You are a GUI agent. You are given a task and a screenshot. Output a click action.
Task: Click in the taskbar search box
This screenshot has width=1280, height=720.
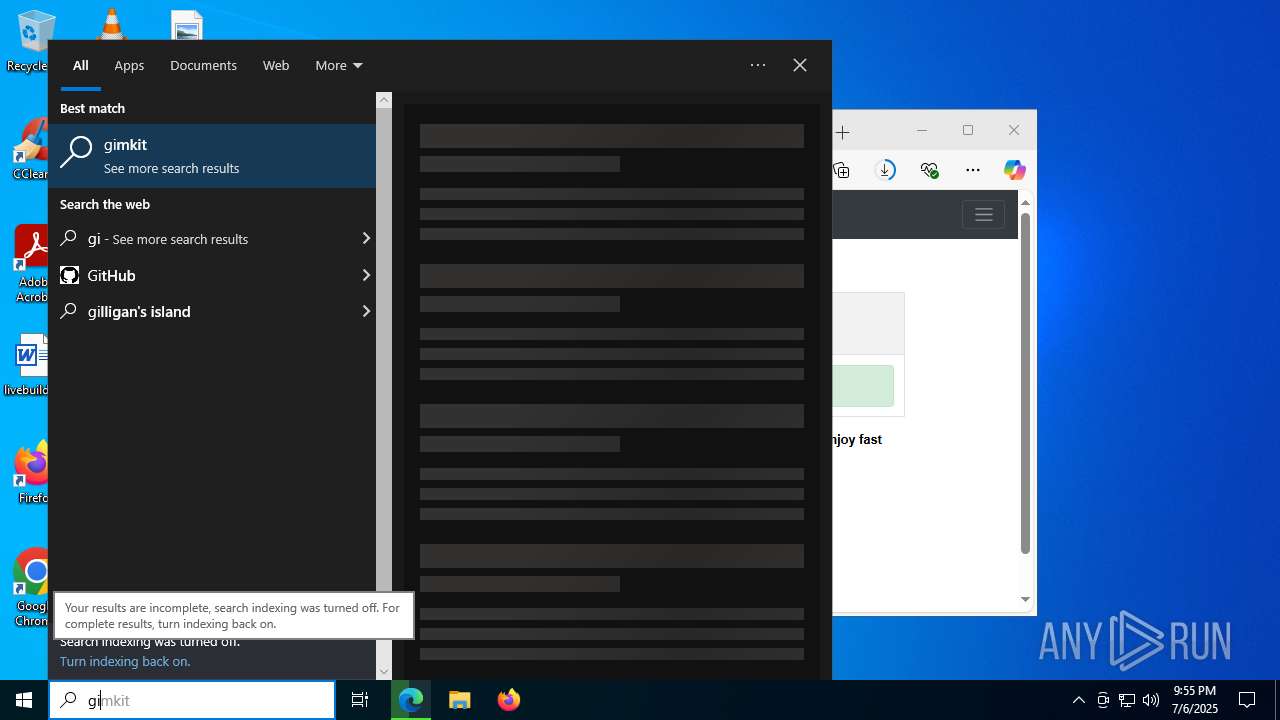192,700
